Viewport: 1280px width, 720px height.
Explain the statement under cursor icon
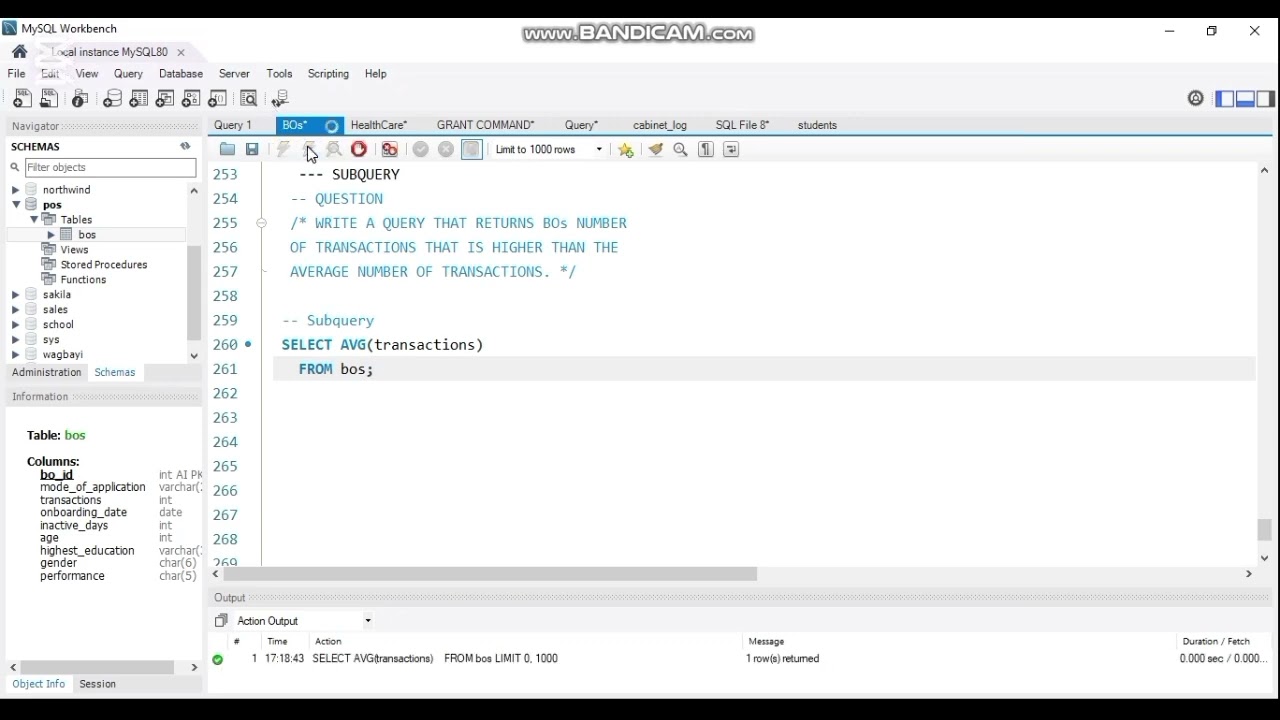click(x=334, y=149)
